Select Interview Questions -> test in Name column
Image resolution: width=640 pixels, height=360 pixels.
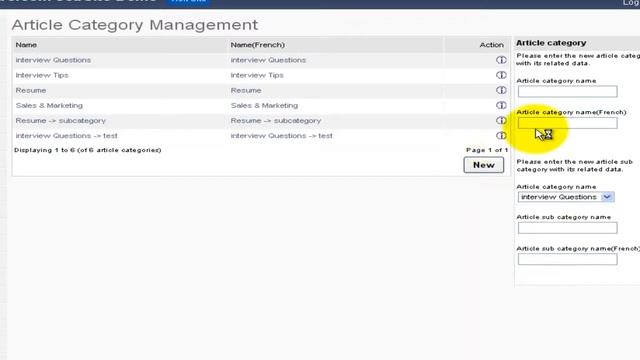pyautogui.click(x=67, y=136)
